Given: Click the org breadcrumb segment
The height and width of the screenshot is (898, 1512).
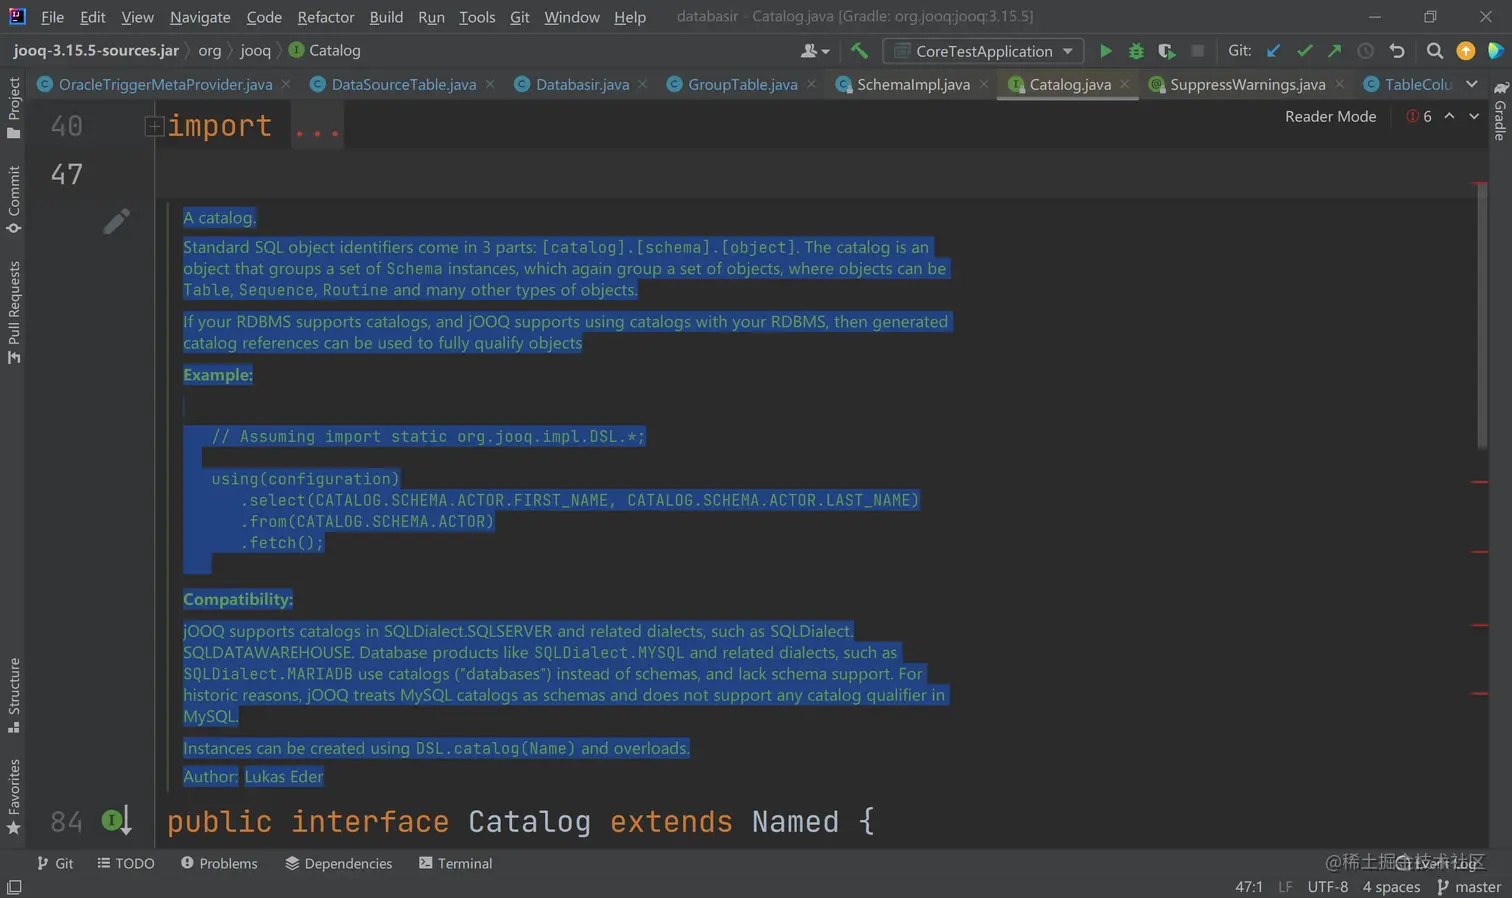Looking at the screenshot, I should pos(210,51).
